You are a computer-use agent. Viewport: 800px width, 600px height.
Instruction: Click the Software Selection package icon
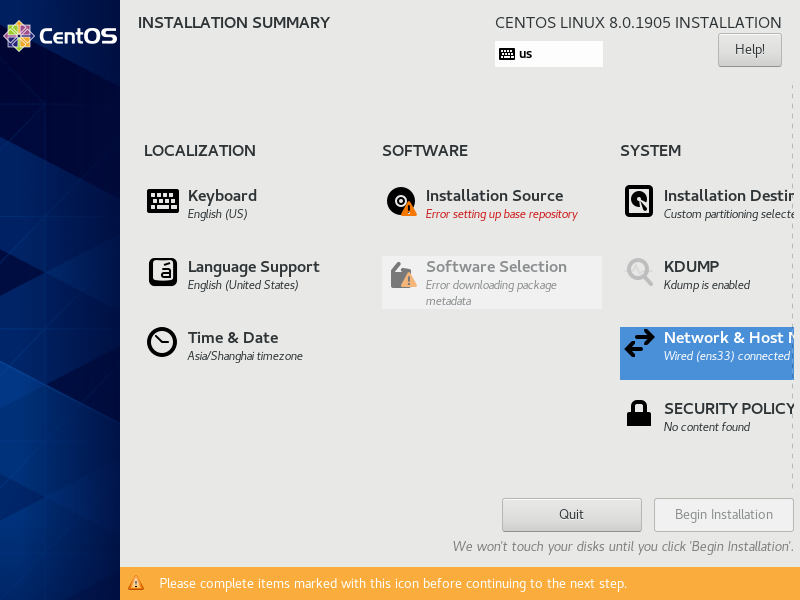tap(403, 275)
